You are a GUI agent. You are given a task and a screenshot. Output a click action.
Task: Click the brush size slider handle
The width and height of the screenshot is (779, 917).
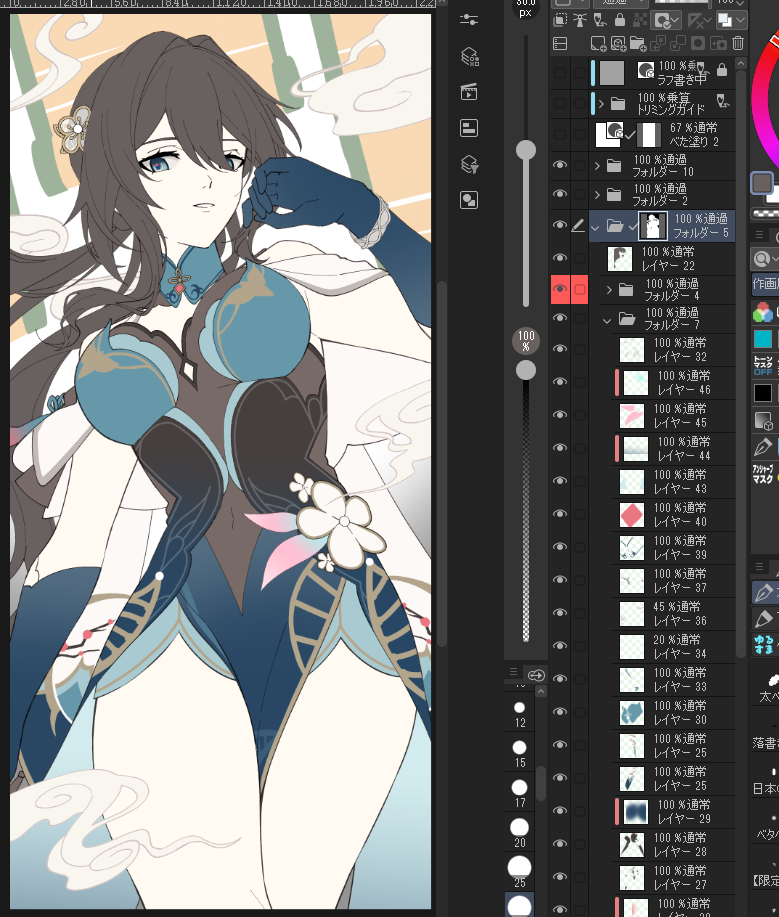click(526, 150)
